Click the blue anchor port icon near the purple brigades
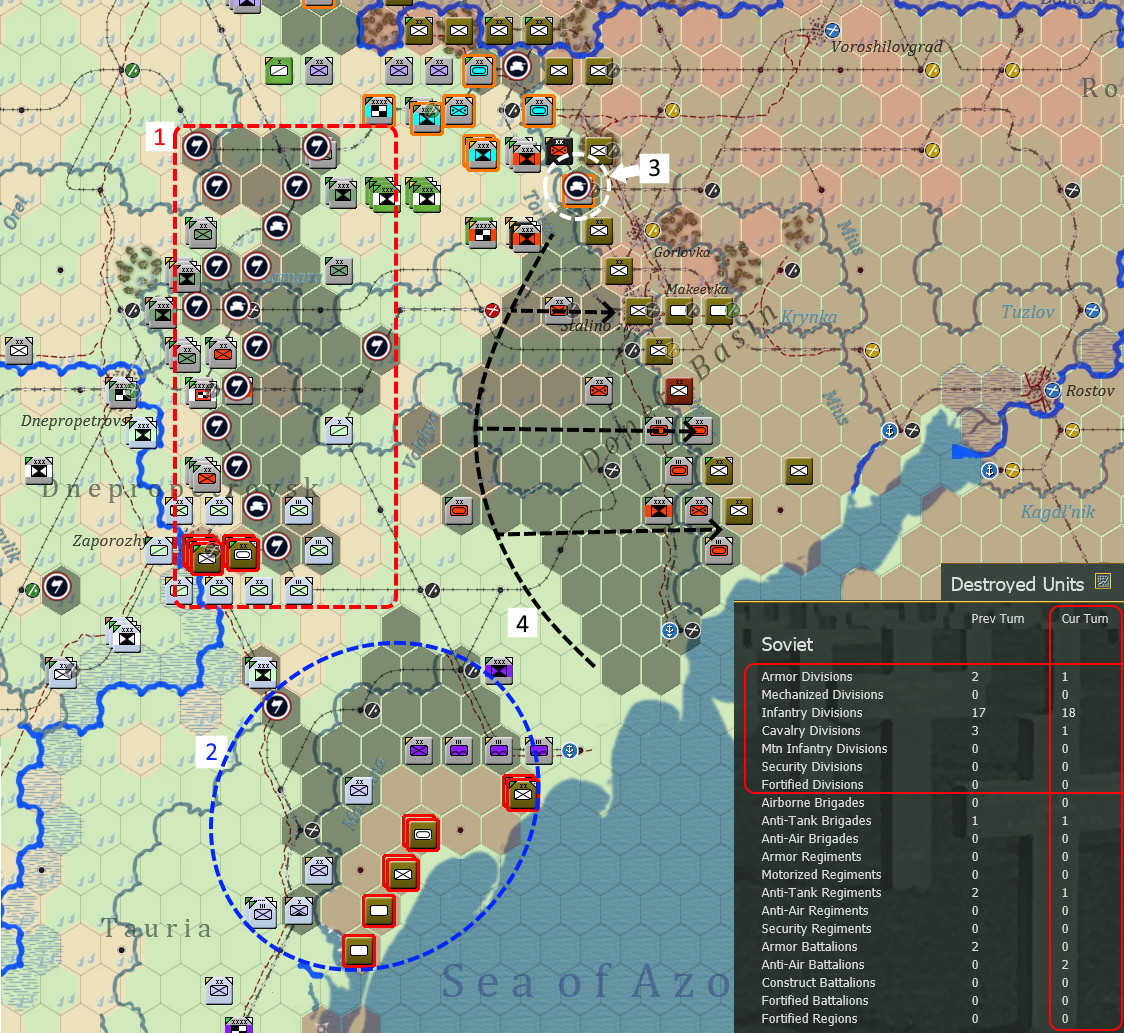 pyautogui.click(x=568, y=751)
